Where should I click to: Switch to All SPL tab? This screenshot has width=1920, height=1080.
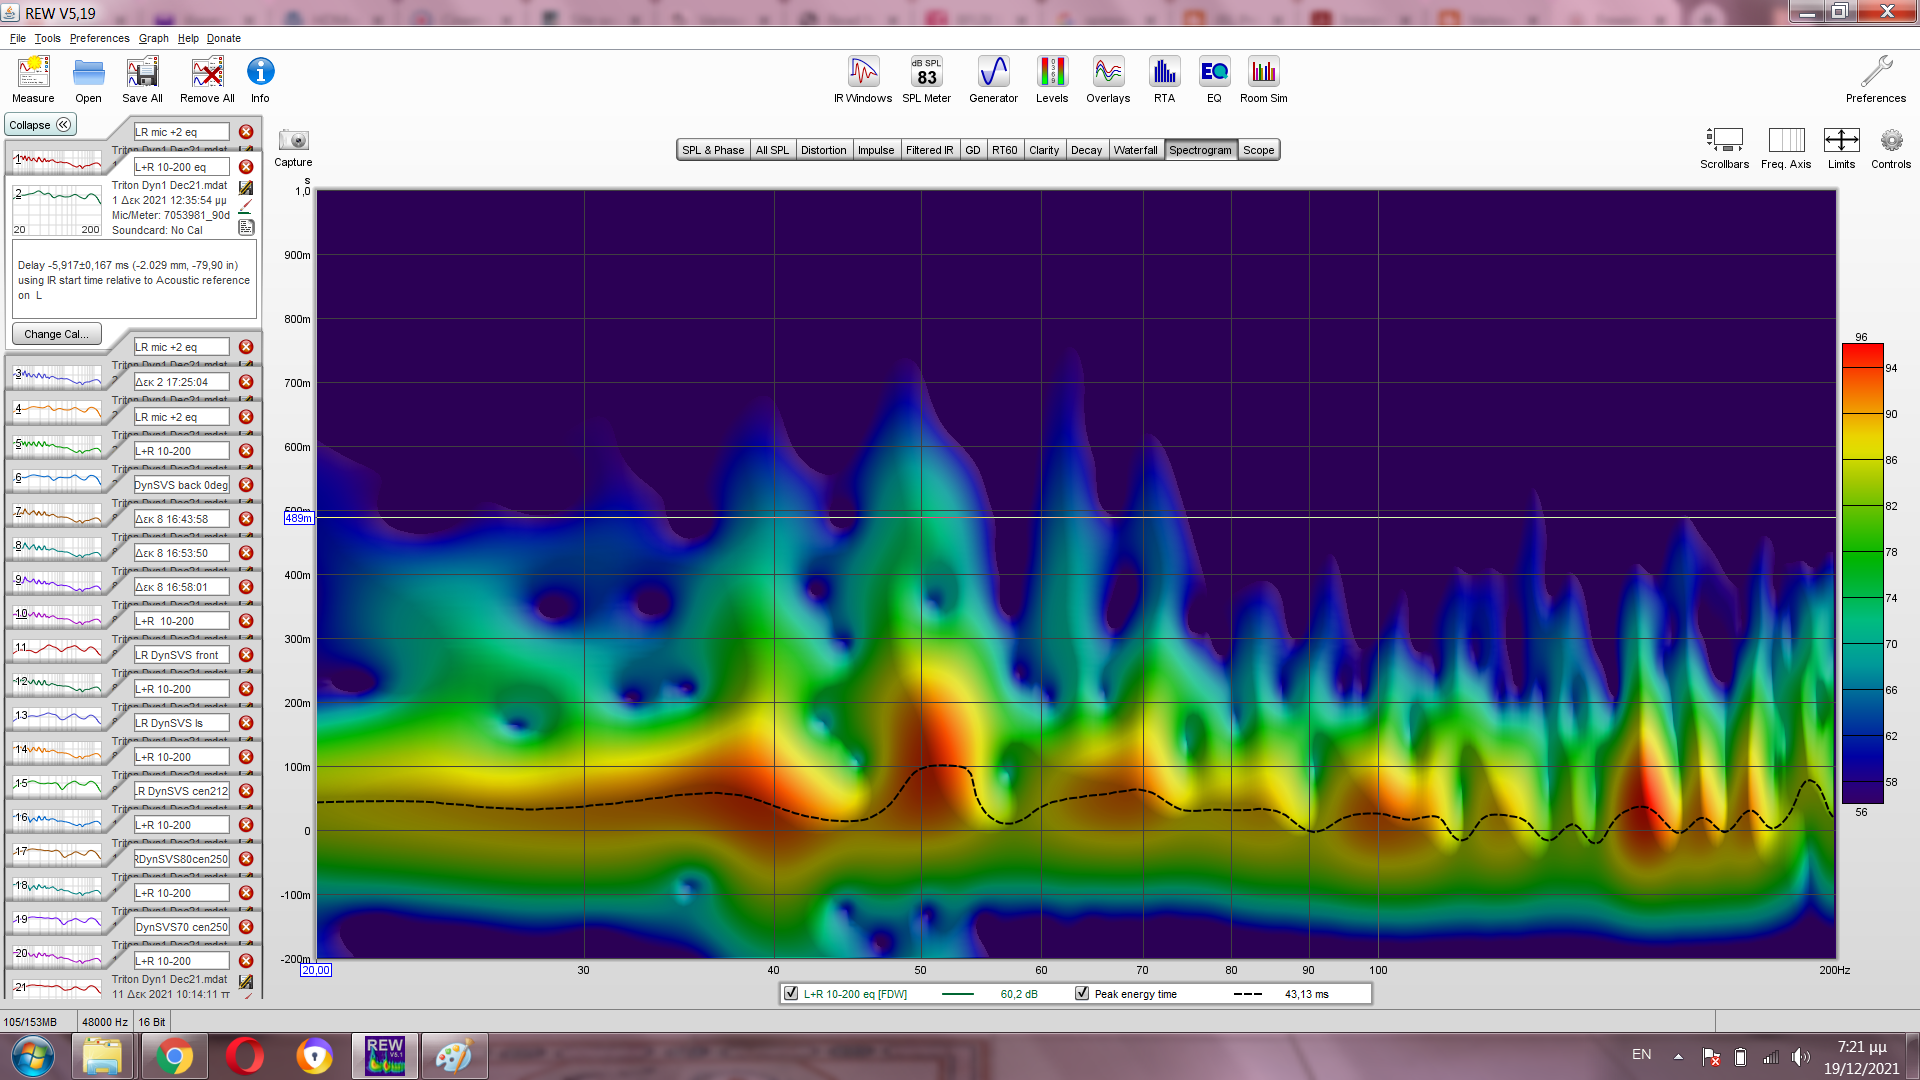click(772, 150)
